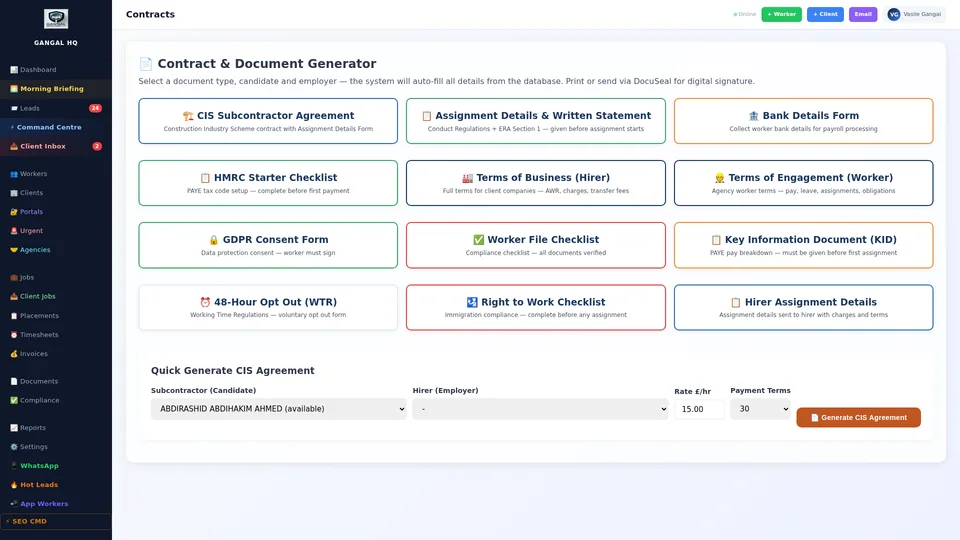
Task: Choose the Bank Details Form card
Action: (x=803, y=121)
